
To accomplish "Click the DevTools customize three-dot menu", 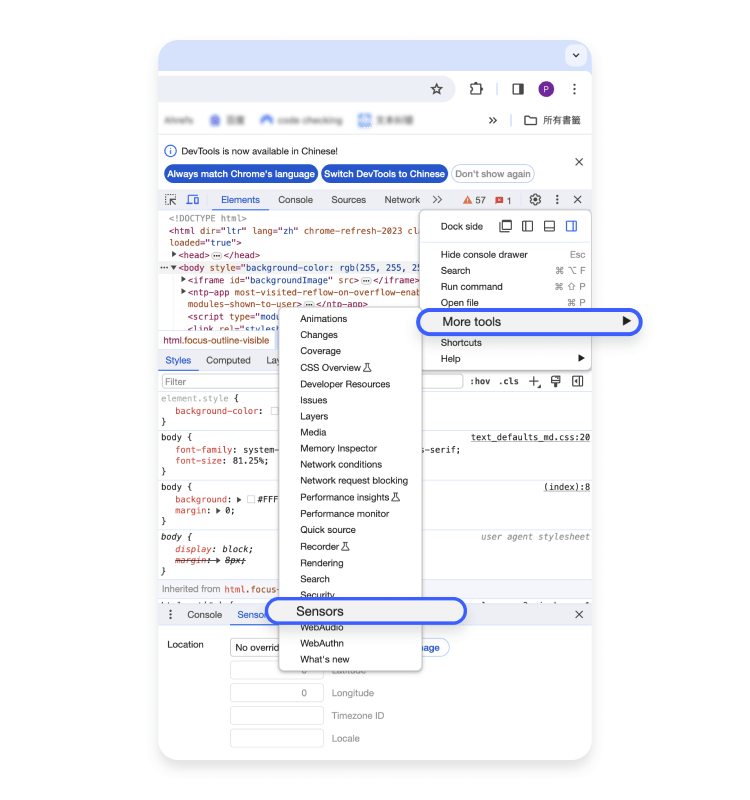I will (x=557, y=199).
